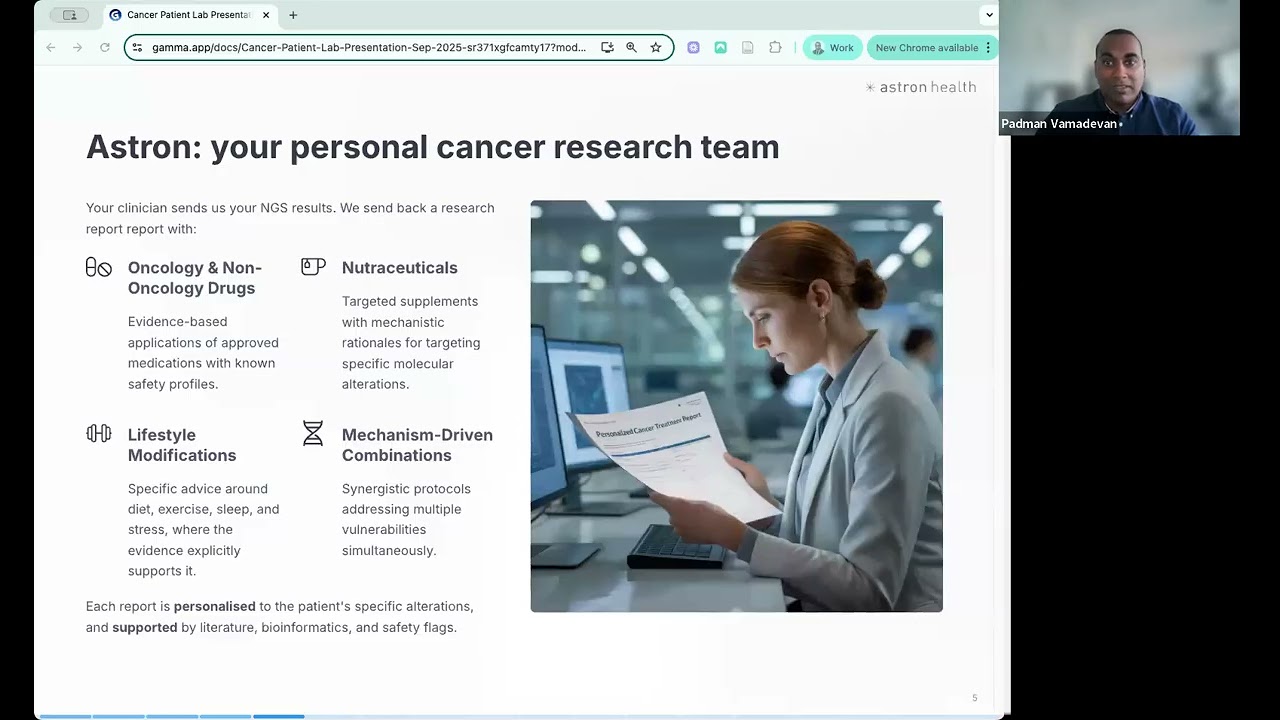Click the 'Evidence-based applications' paragraph
Image resolution: width=1280 pixels, height=720 pixels.
(203, 353)
